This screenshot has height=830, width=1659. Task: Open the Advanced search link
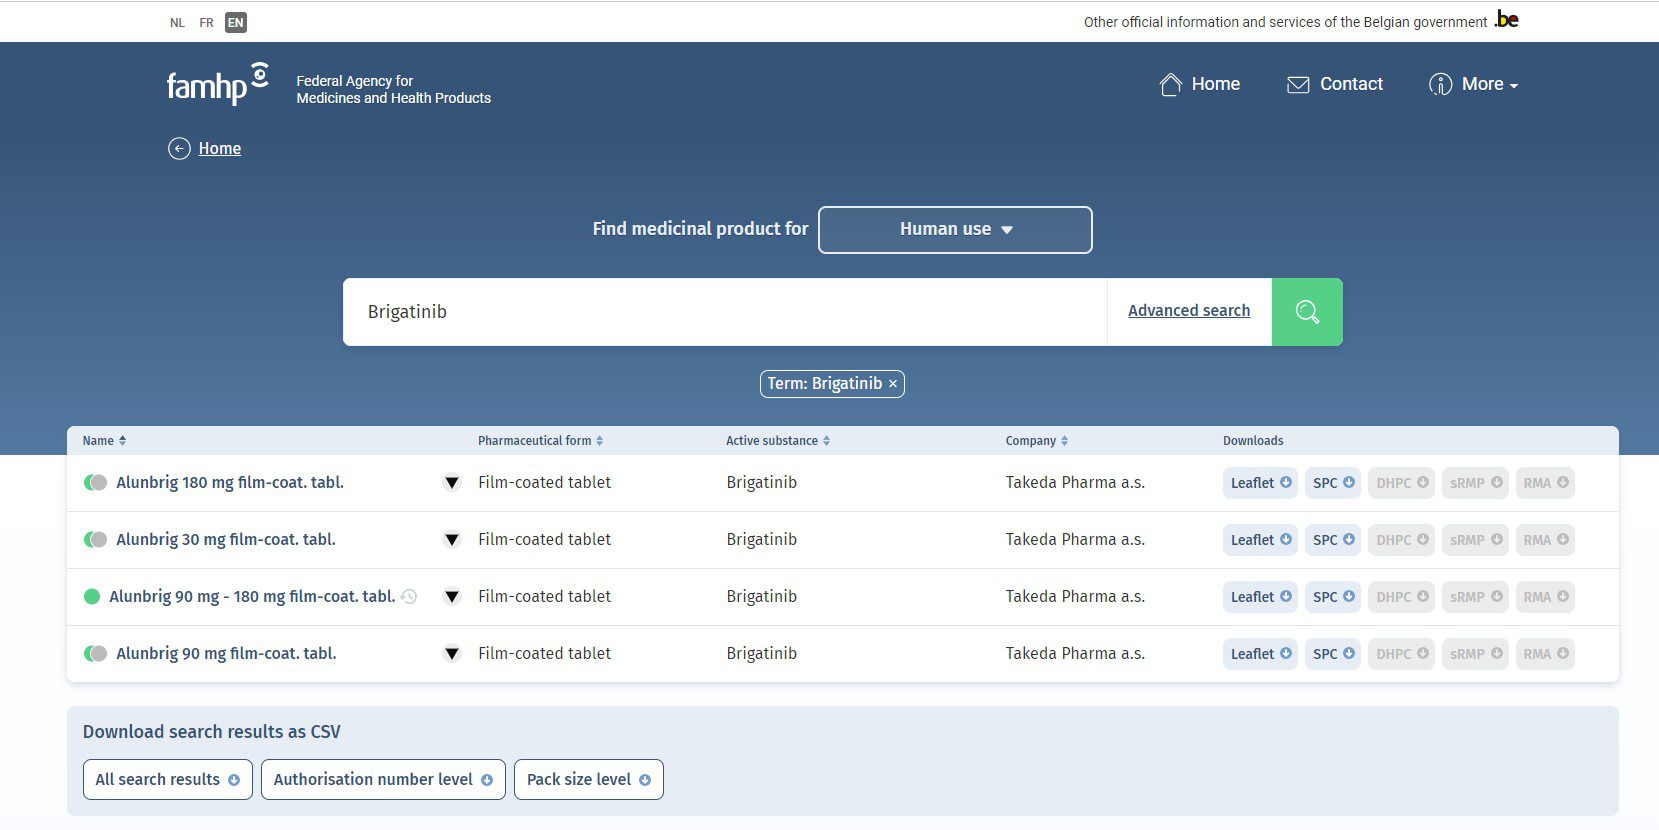(x=1189, y=311)
